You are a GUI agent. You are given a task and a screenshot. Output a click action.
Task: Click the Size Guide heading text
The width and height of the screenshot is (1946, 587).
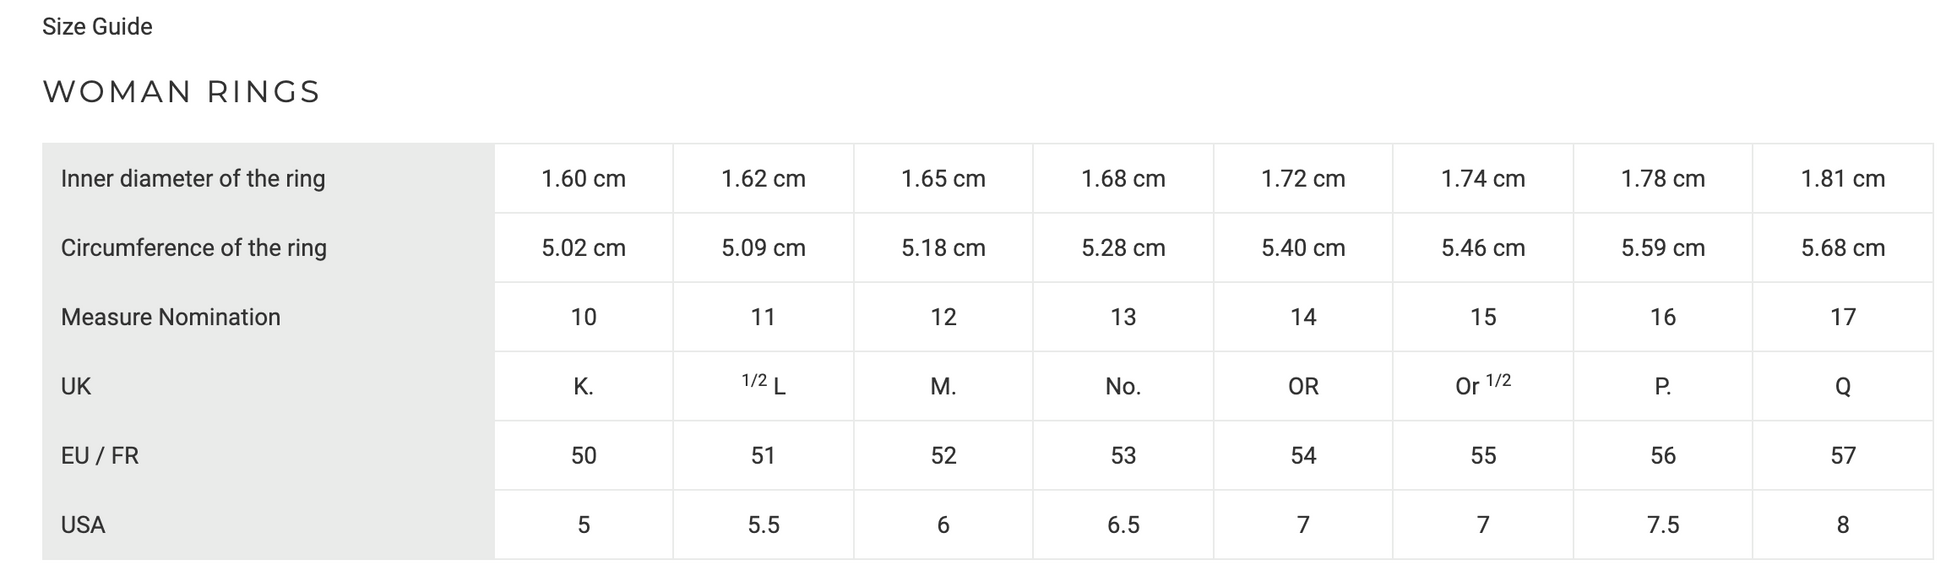[x=97, y=27]
